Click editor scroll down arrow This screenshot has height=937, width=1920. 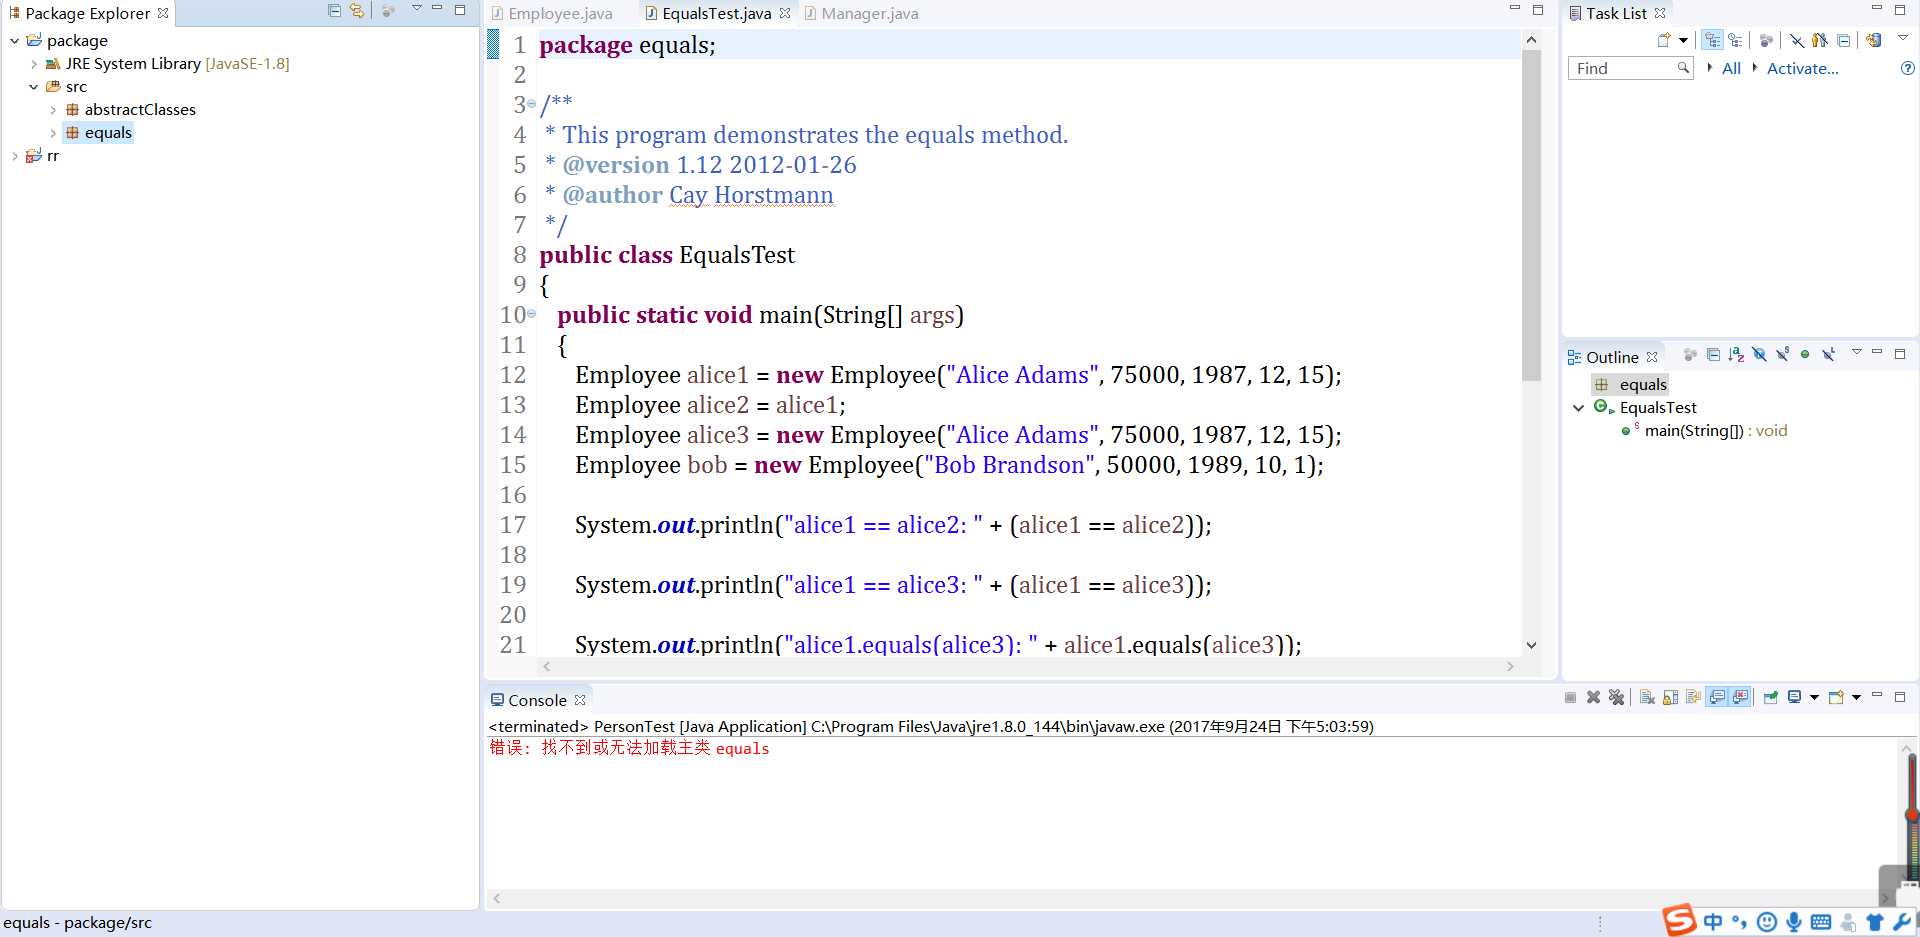(1531, 645)
